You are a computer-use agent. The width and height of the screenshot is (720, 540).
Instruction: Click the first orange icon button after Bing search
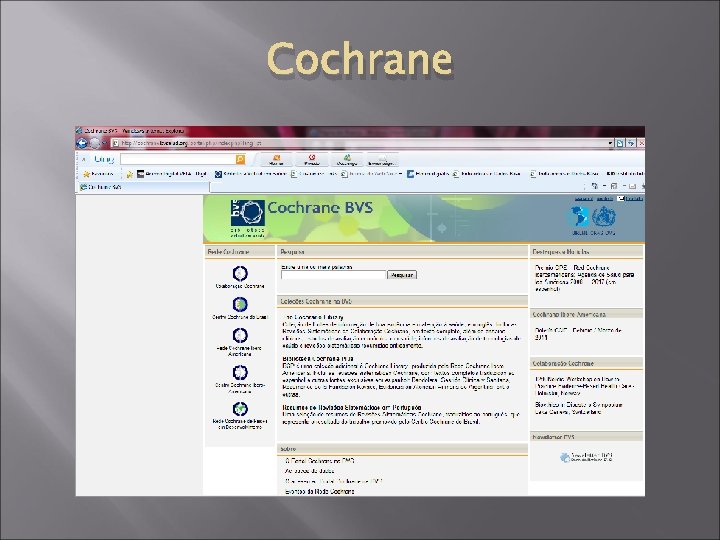point(276,160)
